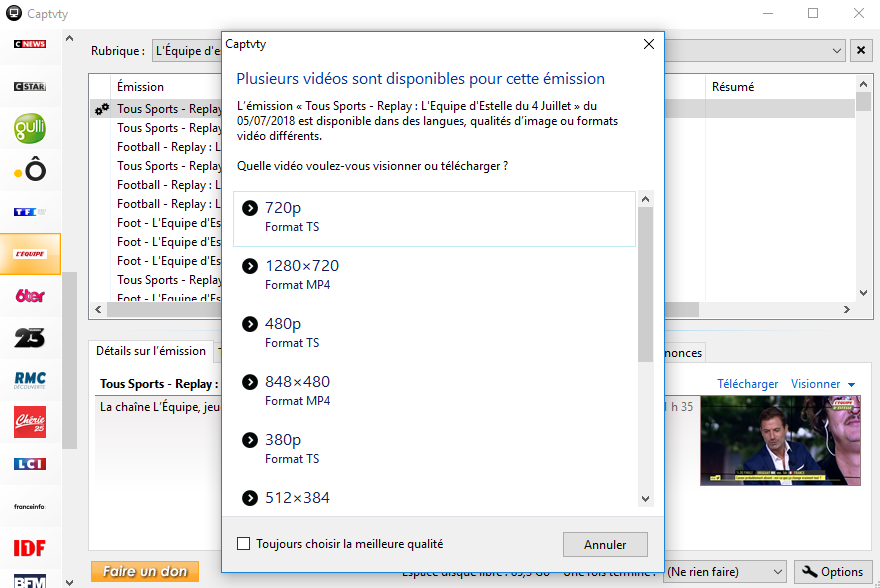Select the Gulli channel logo
The width and height of the screenshot is (880, 588).
tap(30, 128)
